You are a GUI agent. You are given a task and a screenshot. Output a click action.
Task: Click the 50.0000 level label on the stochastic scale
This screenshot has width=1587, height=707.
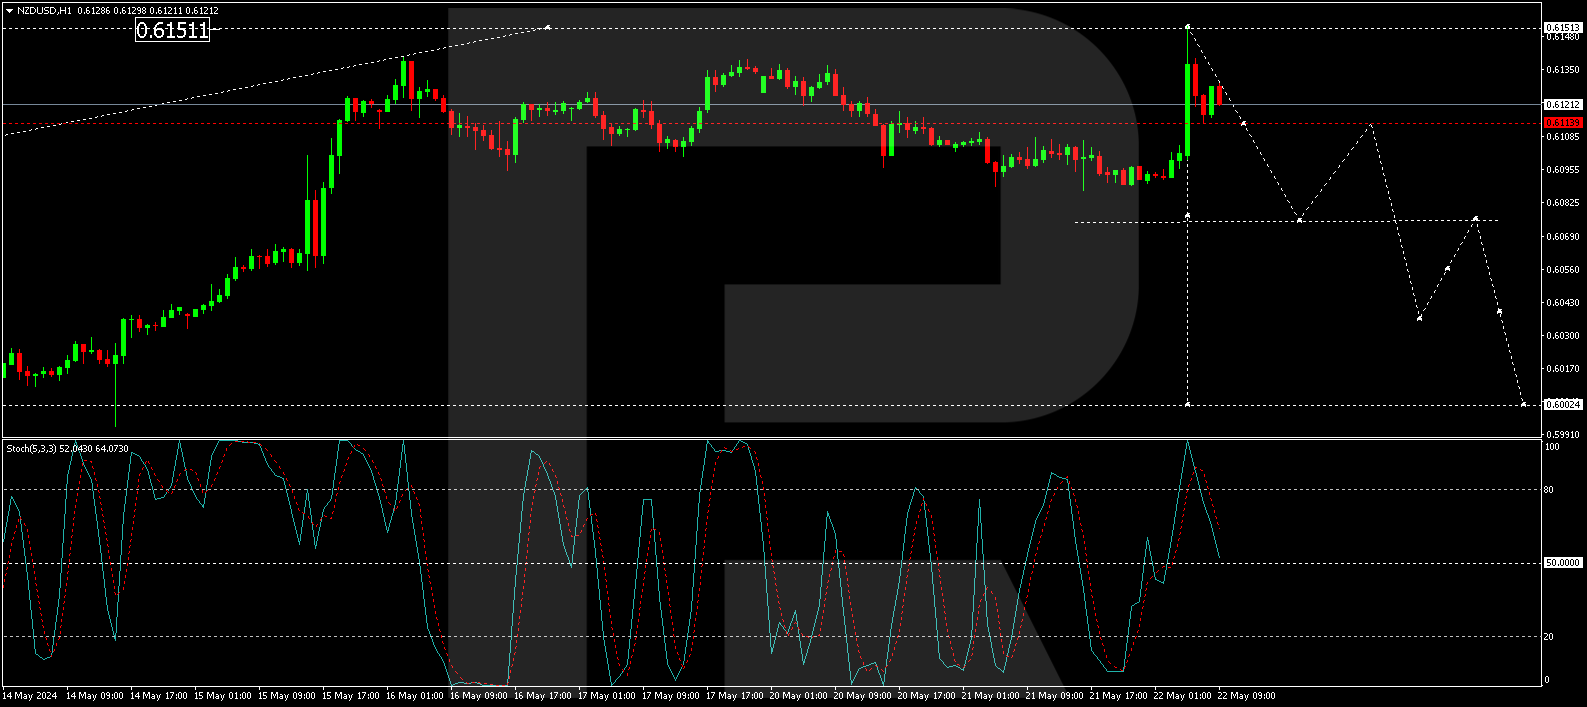1563,563
